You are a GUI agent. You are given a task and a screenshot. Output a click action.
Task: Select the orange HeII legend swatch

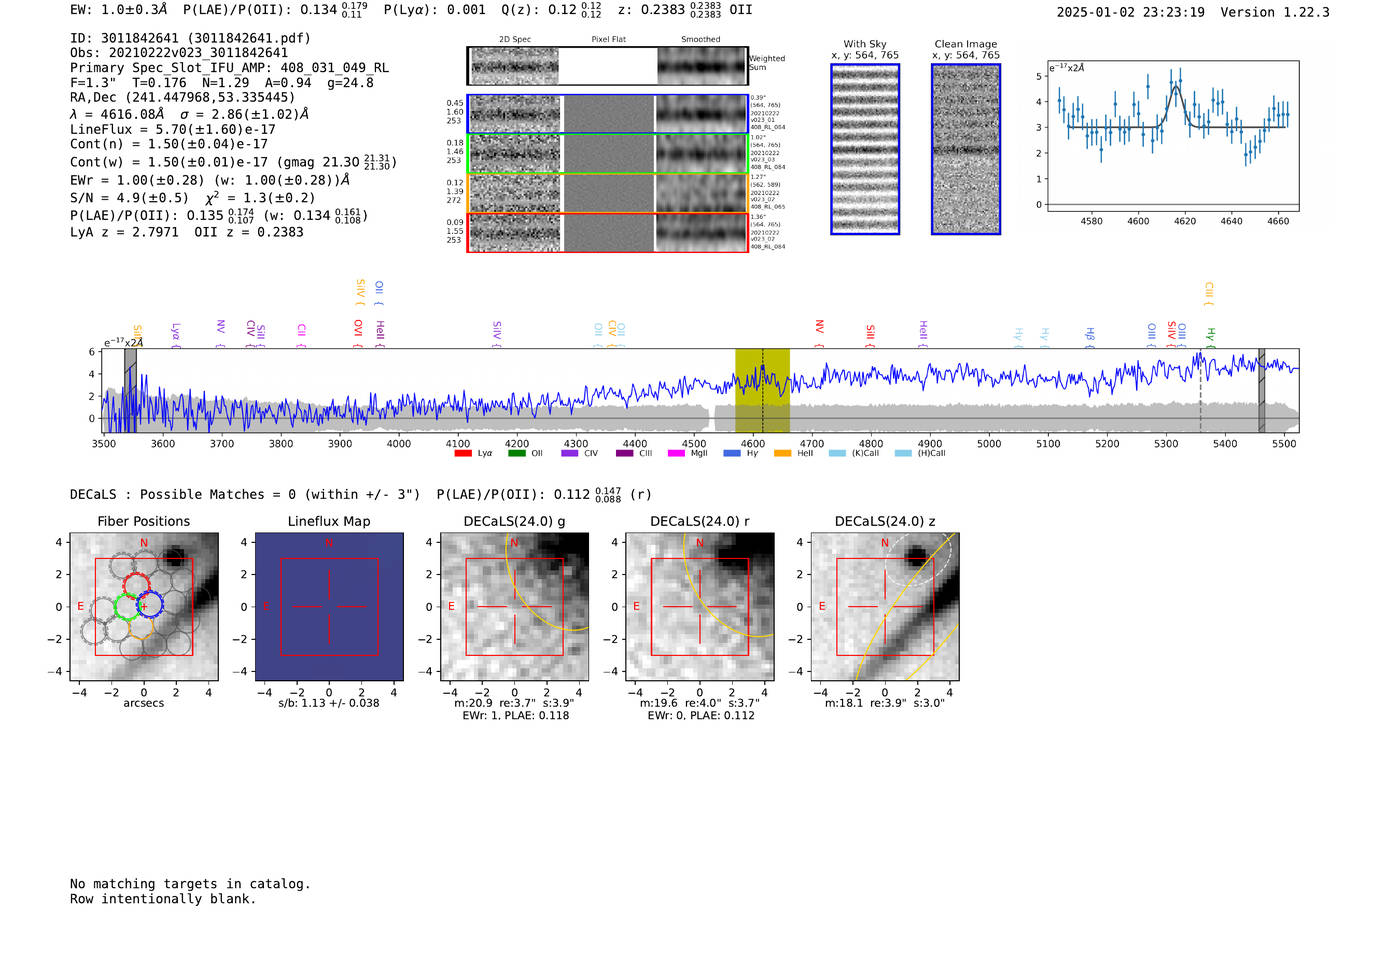pos(782,453)
